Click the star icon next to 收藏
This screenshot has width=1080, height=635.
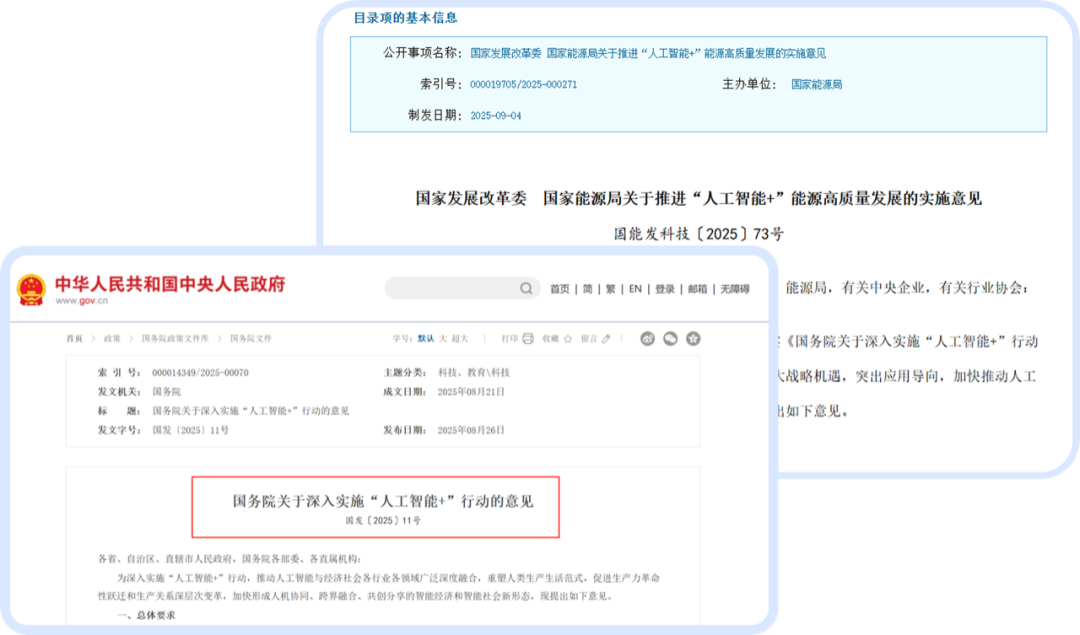click(x=568, y=339)
